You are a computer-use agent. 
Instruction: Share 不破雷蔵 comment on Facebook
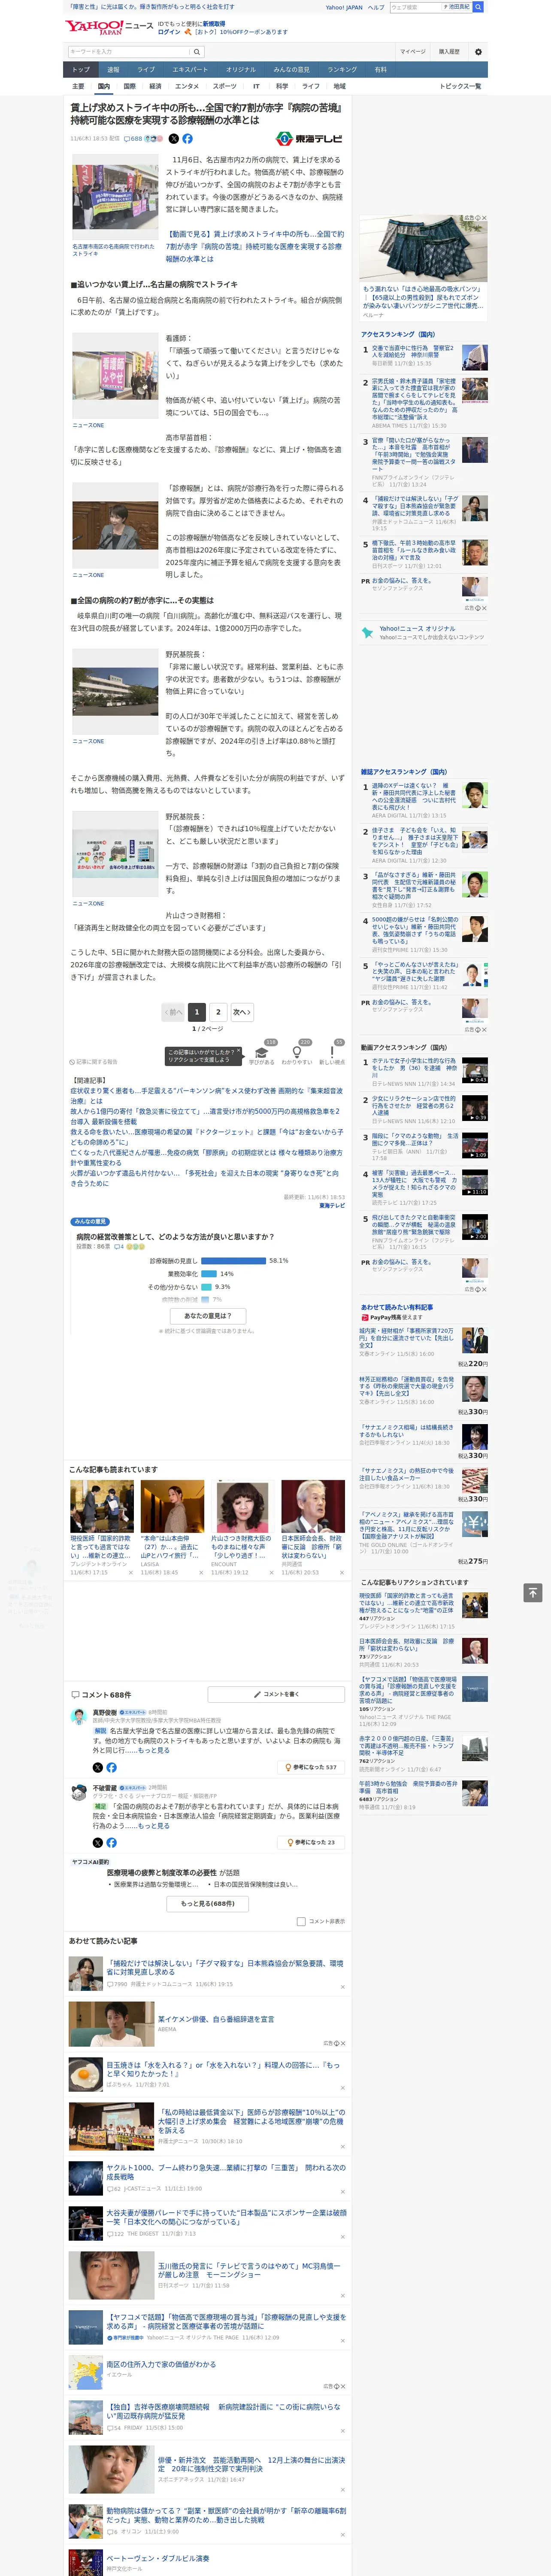tap(111, 1842)
